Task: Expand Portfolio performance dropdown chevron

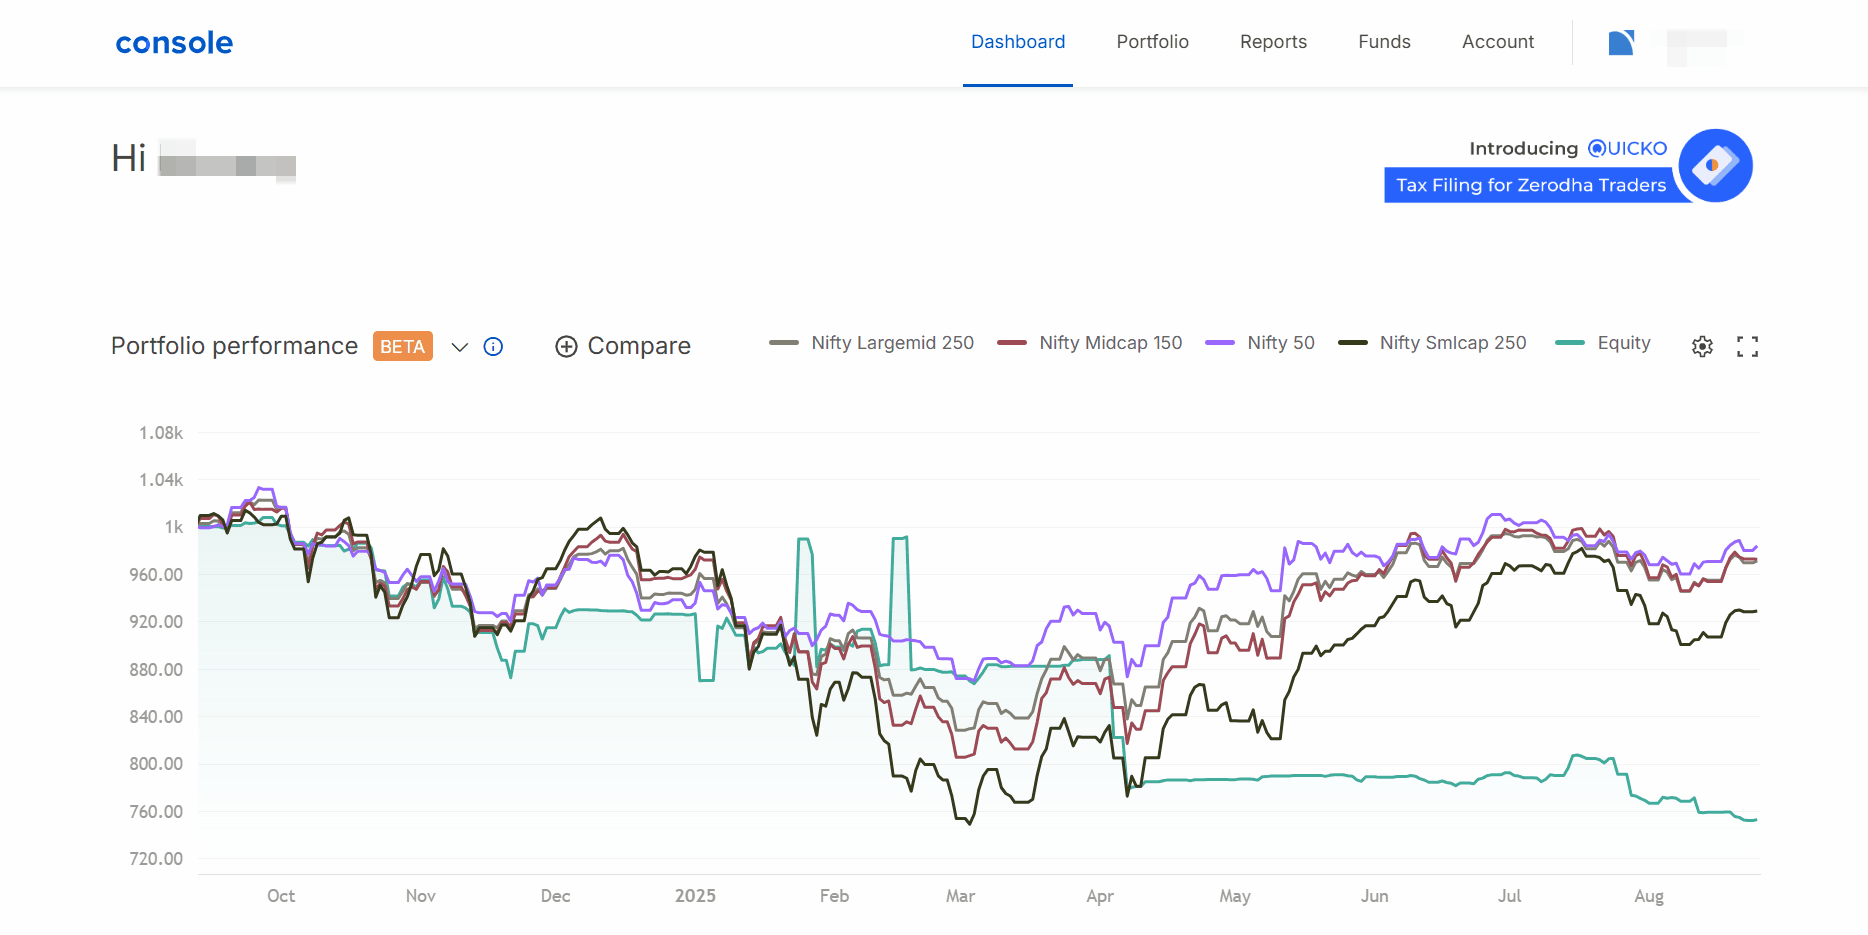Action: (x=460, y=347)
